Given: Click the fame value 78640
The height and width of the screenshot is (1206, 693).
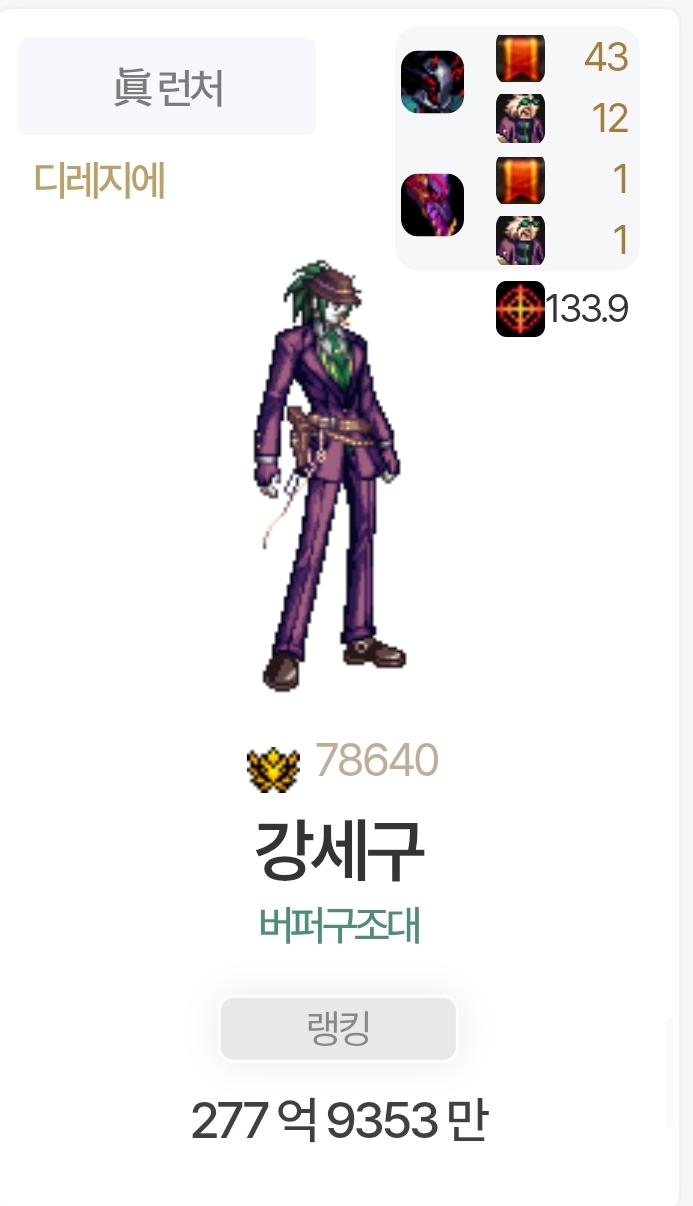Looking at the screenshot, I should coord(377,762).
